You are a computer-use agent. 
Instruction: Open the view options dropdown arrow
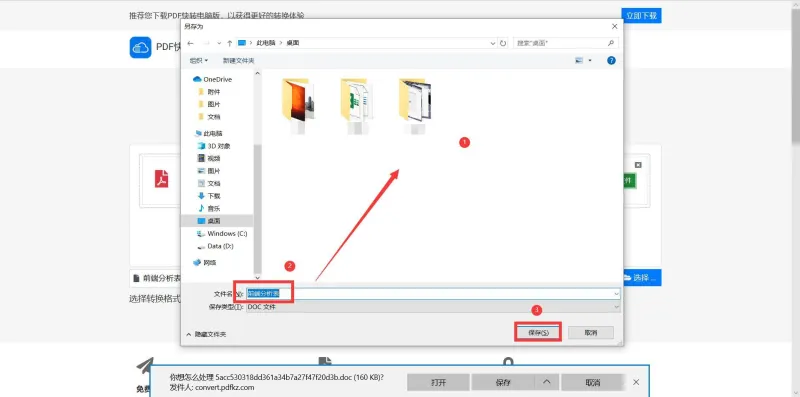pyautogui.click(x=590, y=60)
